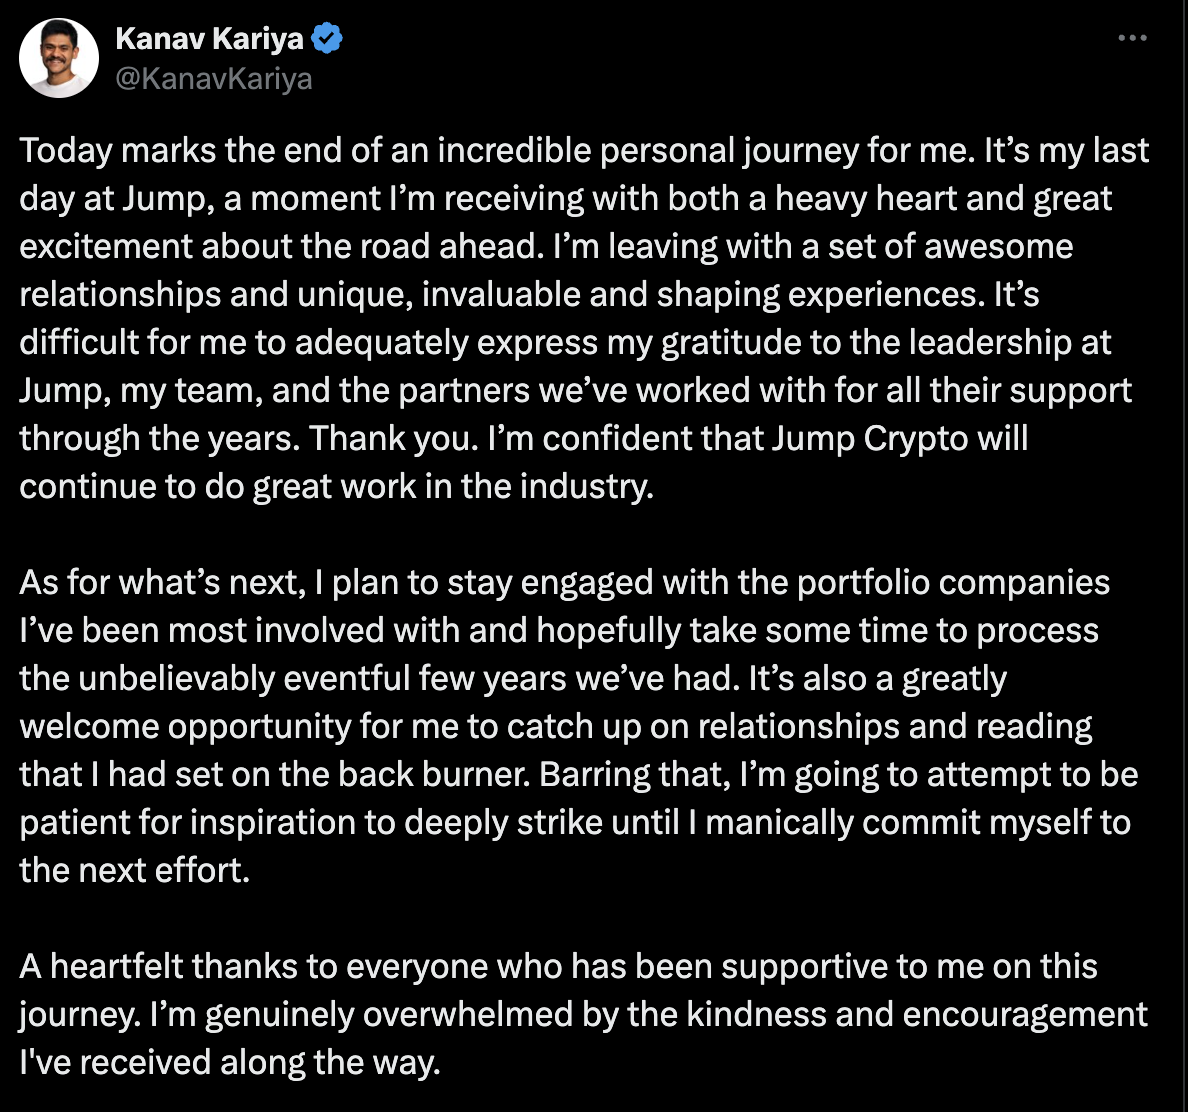Click the line ending "great work in the industry."
The width and height of the screenshot is (1188, 1112).
pos(336,486)
